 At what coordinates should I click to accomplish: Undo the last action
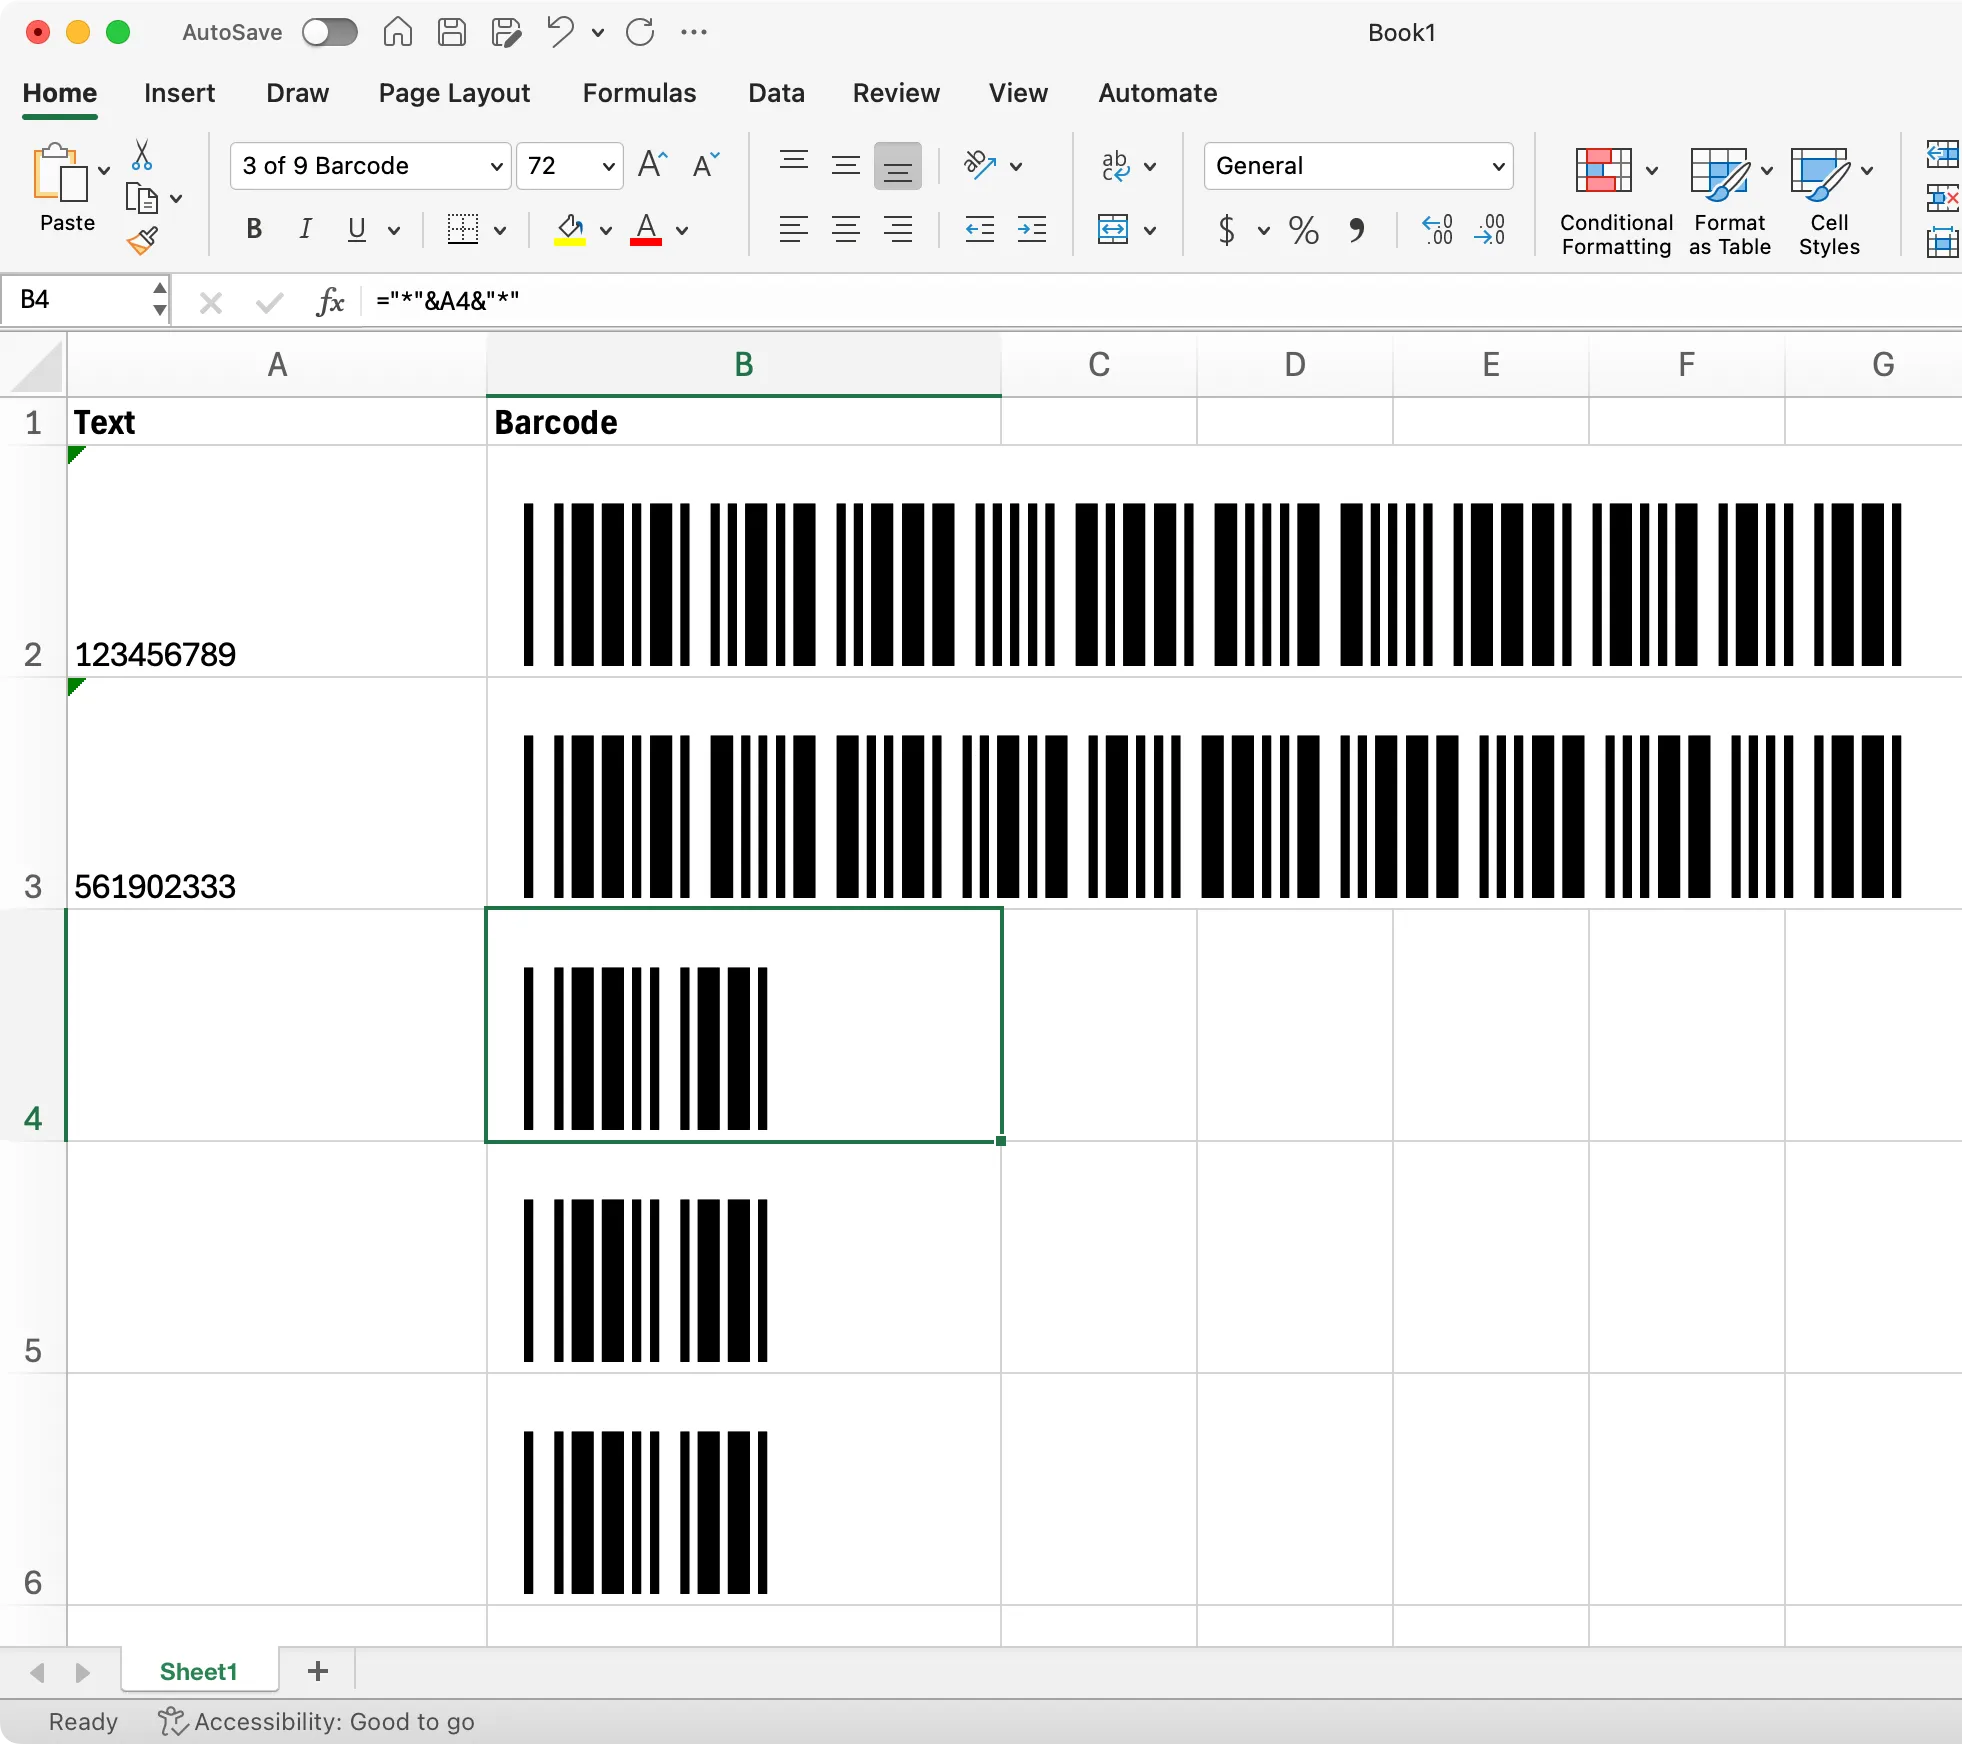(560, 31)
